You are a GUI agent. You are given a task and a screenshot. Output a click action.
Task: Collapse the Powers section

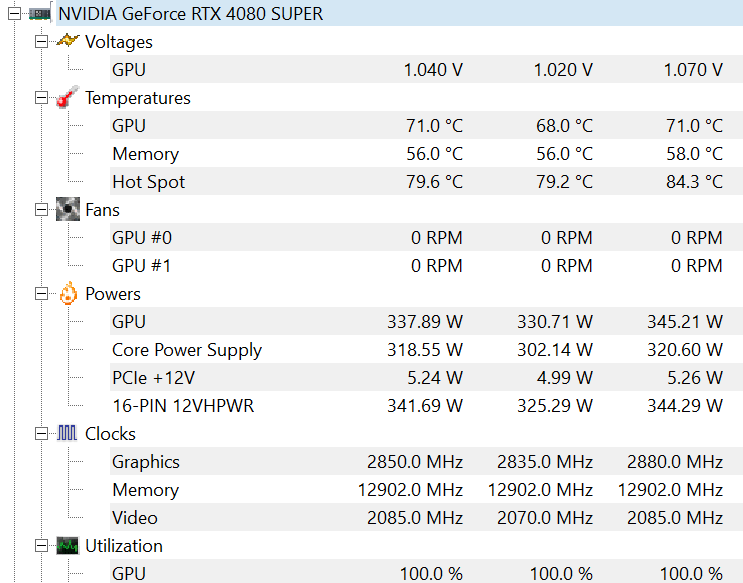pos(42,294)
